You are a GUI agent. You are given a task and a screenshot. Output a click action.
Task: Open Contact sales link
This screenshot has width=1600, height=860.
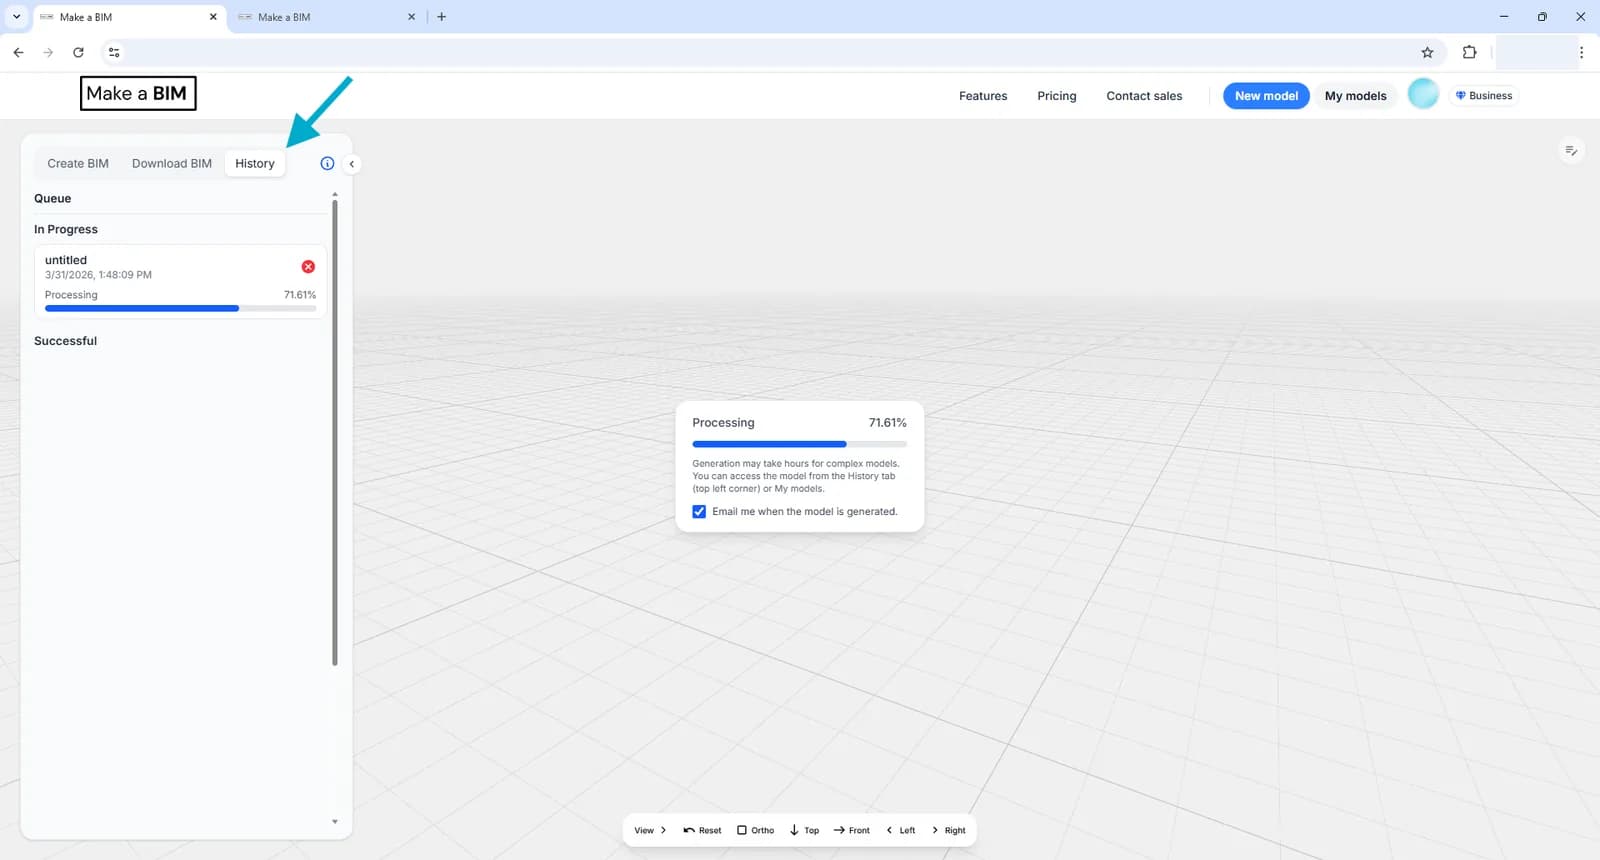click(1144, 96)
